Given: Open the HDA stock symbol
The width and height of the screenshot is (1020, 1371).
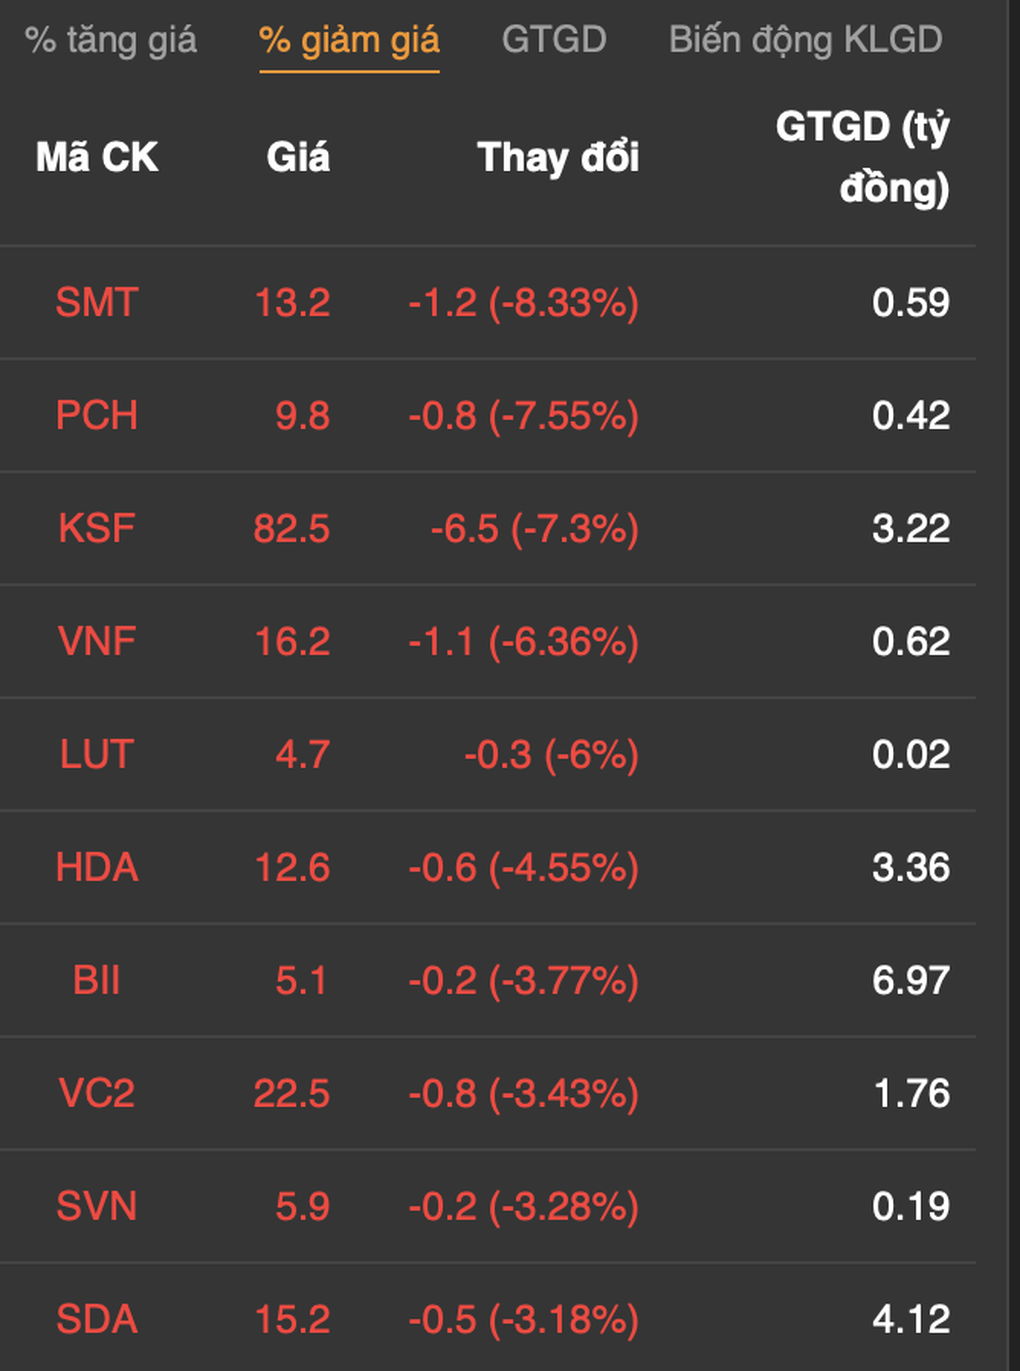Looking at the screenshot, I should pos(96,867).
